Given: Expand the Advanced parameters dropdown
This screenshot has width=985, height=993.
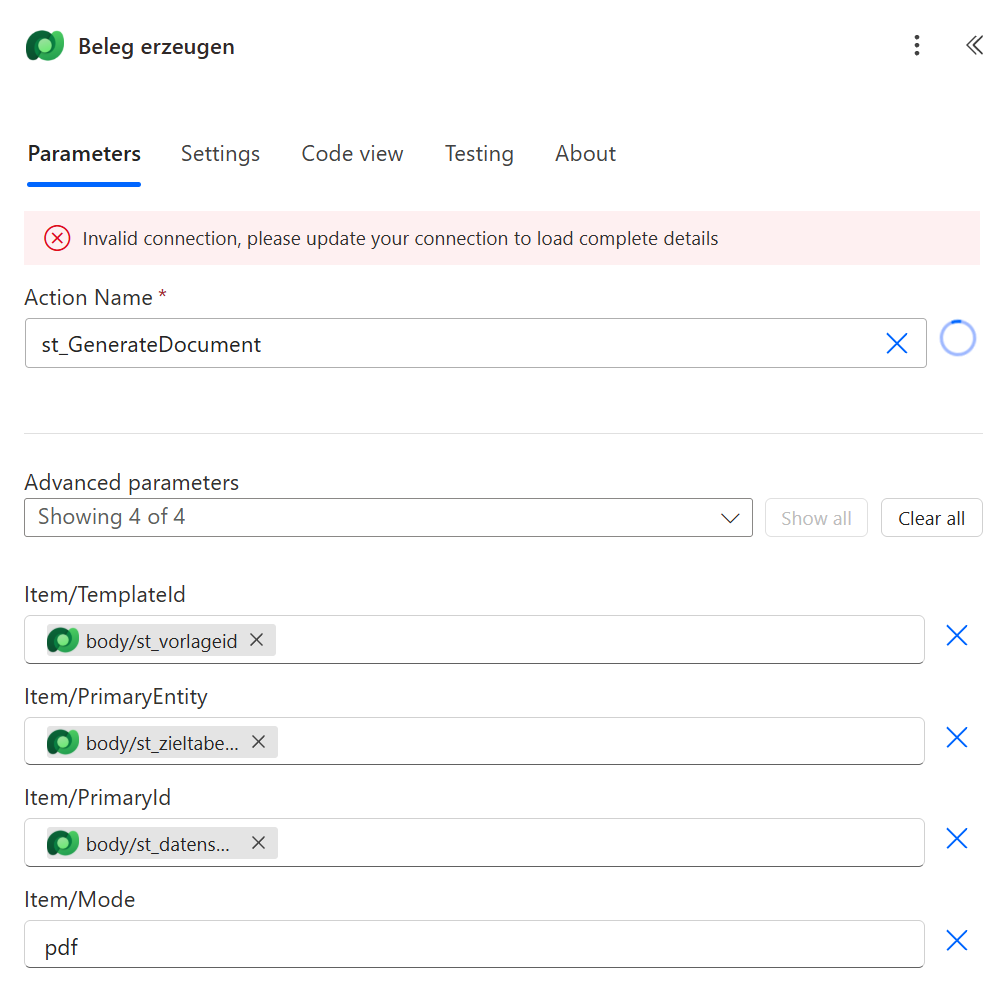Looking at the screenshot, I should (x=388, y=517).
